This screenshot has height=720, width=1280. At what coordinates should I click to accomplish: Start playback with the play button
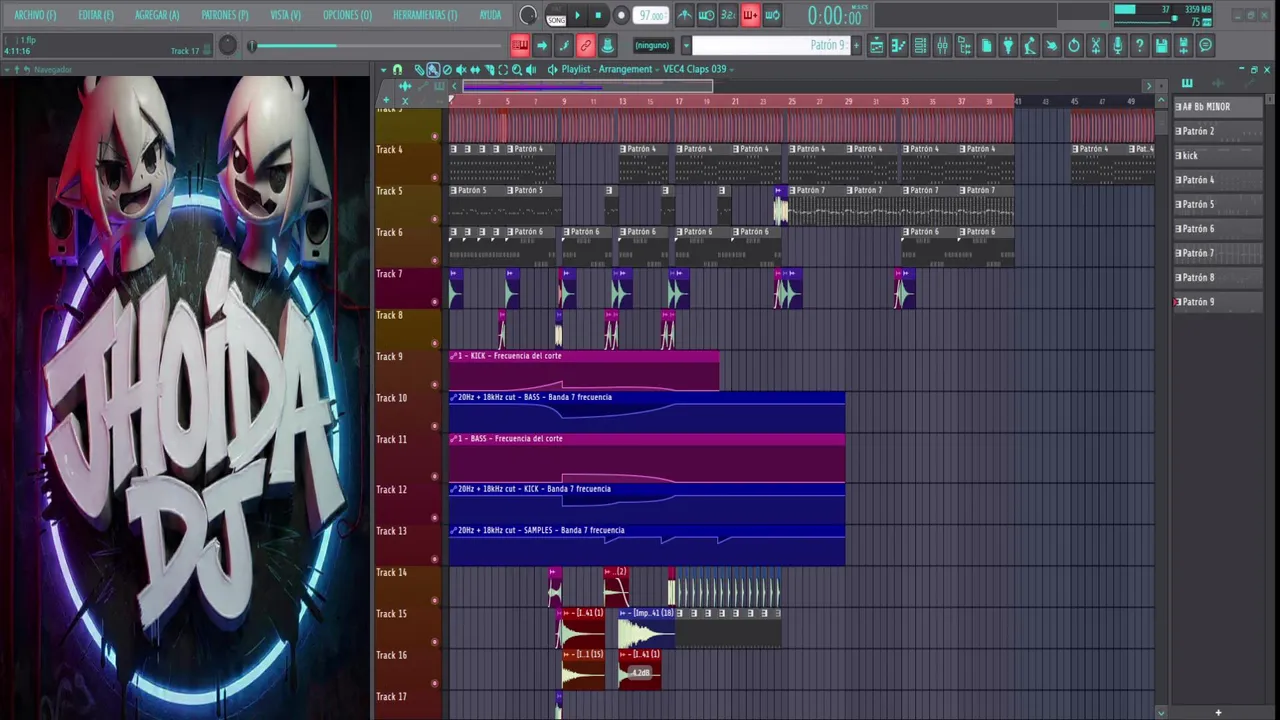(577, 15)
